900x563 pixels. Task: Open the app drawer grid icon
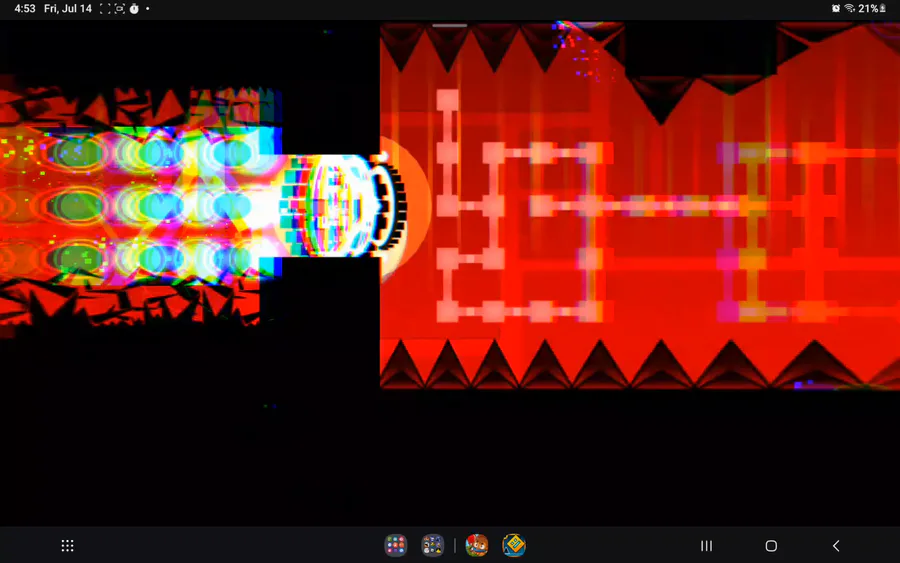pyautogui.click(x=68, y=546)
